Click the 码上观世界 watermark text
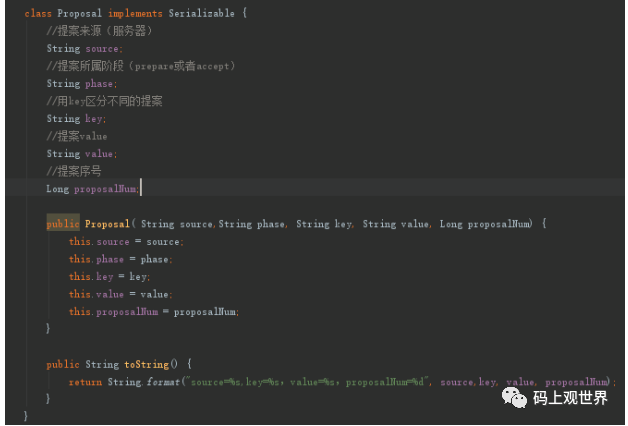Screen dimensions: 628x426 point(570,398)
